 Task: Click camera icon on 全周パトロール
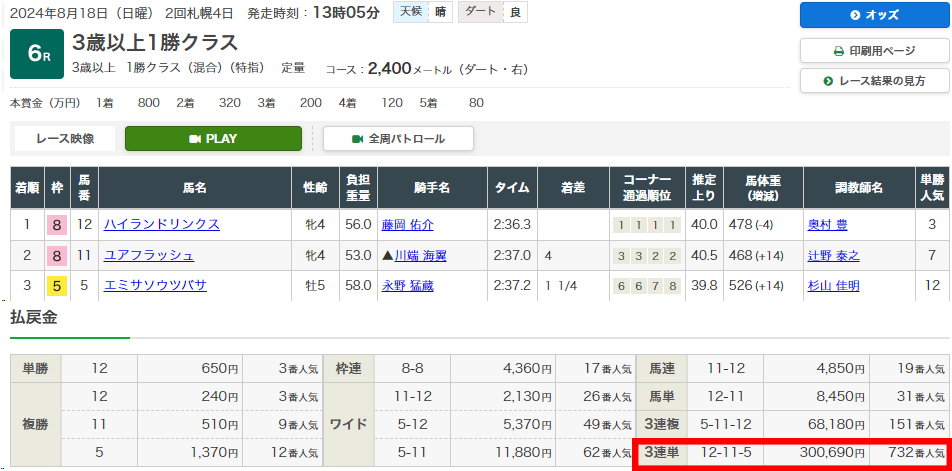(x=357, y=138)
